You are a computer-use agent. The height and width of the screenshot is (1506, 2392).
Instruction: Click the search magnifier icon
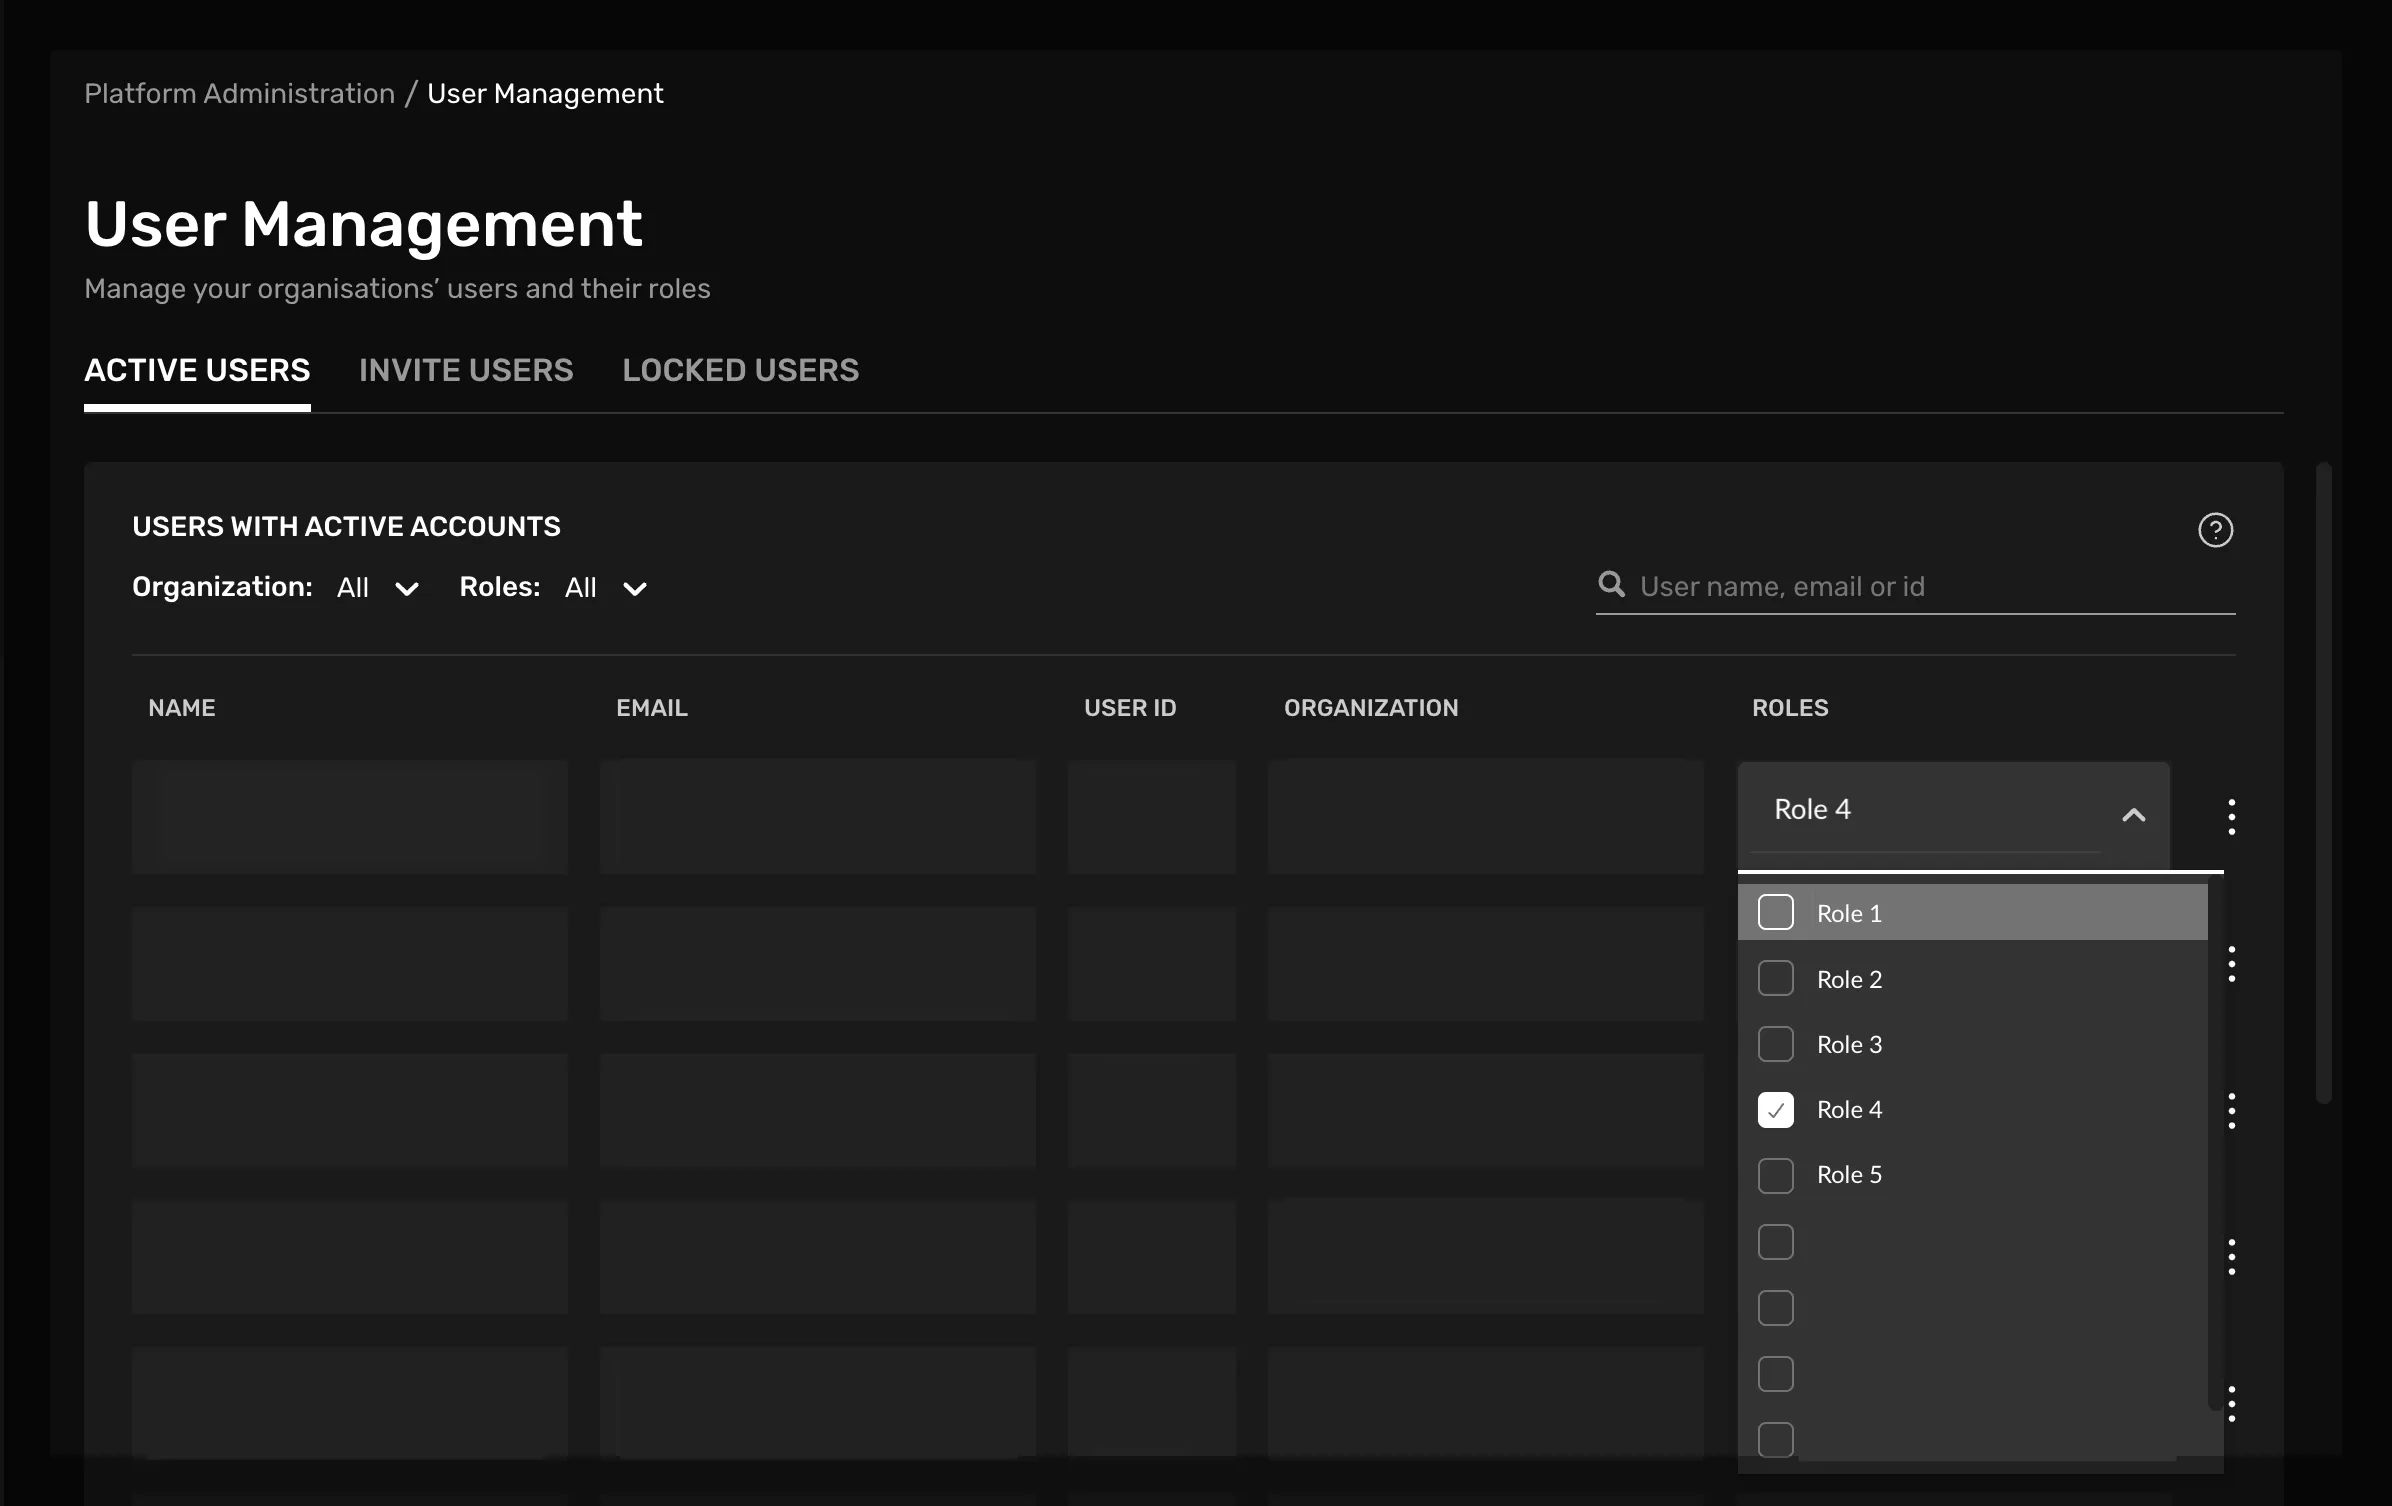click(1611, 584)
